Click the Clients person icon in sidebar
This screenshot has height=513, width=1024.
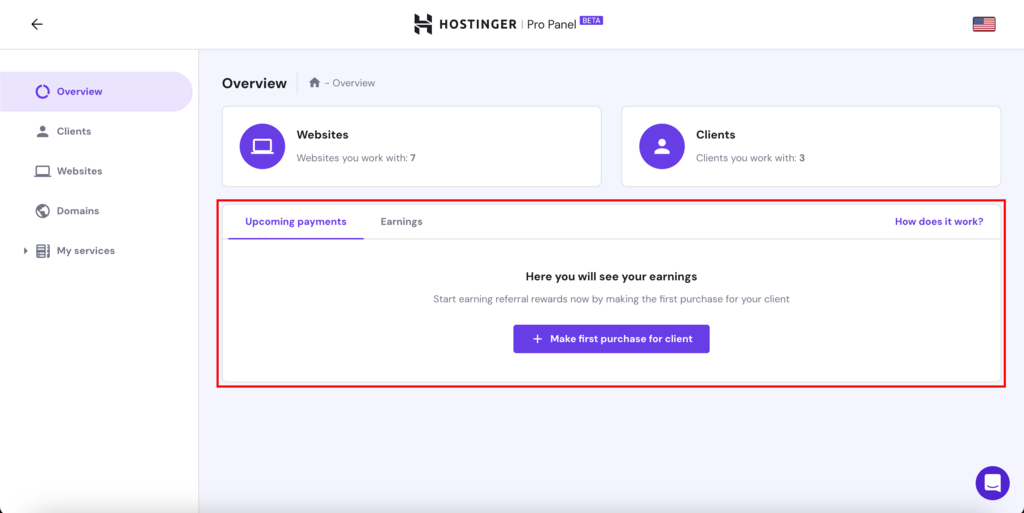click(x=42, y=131)
